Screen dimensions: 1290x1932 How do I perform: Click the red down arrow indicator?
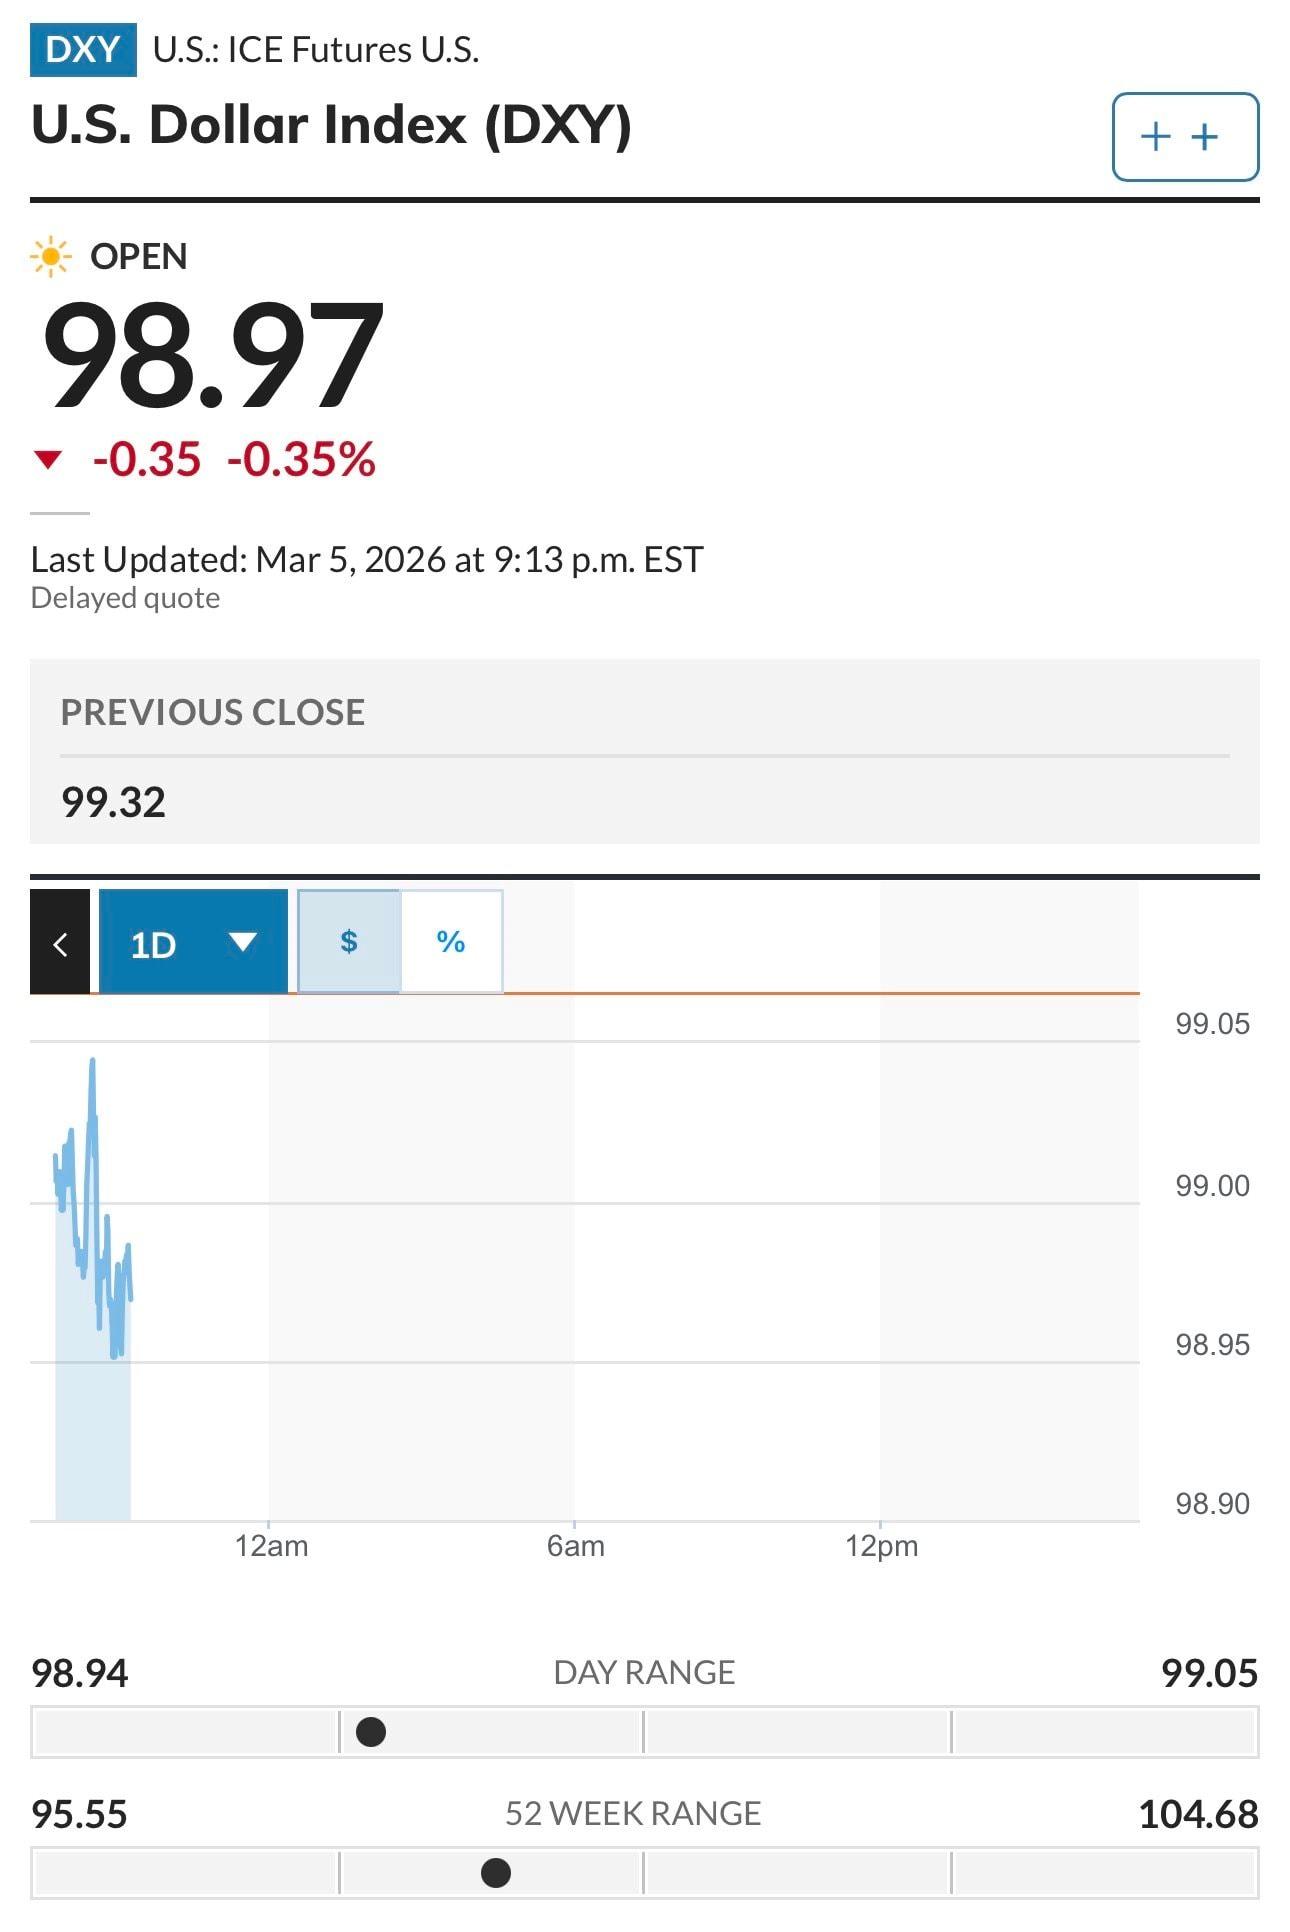click(47, 460)
